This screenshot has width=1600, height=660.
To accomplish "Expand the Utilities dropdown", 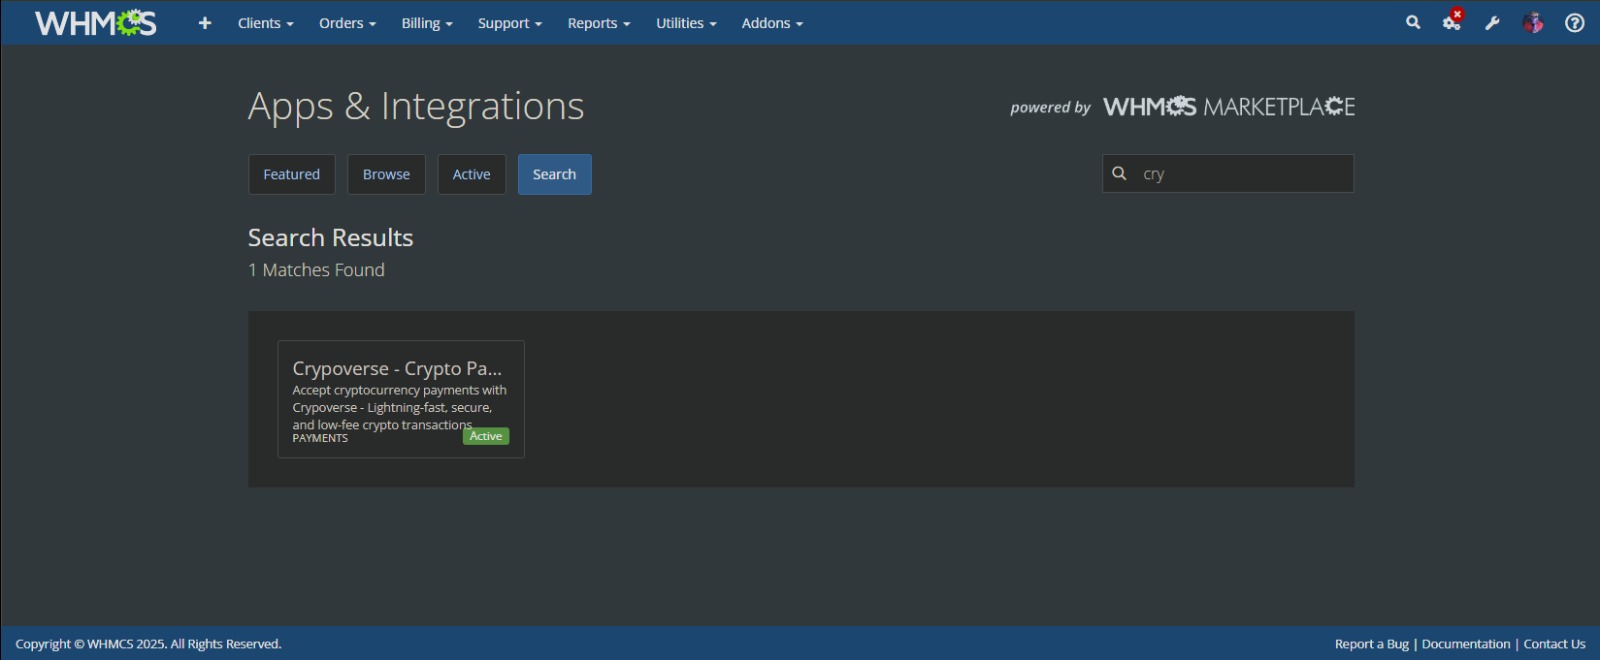I will [686, 23].
